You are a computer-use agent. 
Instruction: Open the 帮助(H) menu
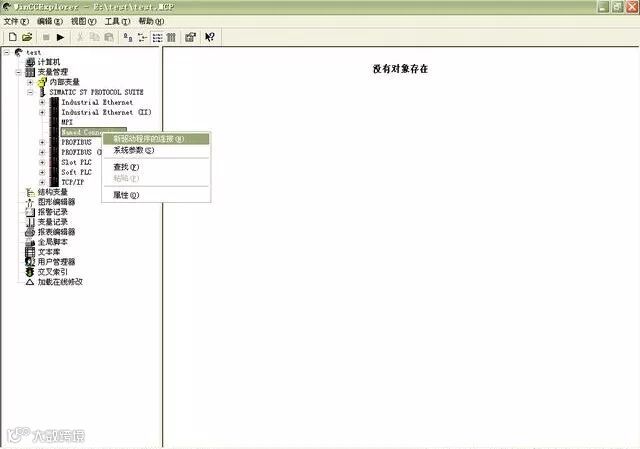coord(151,21)
